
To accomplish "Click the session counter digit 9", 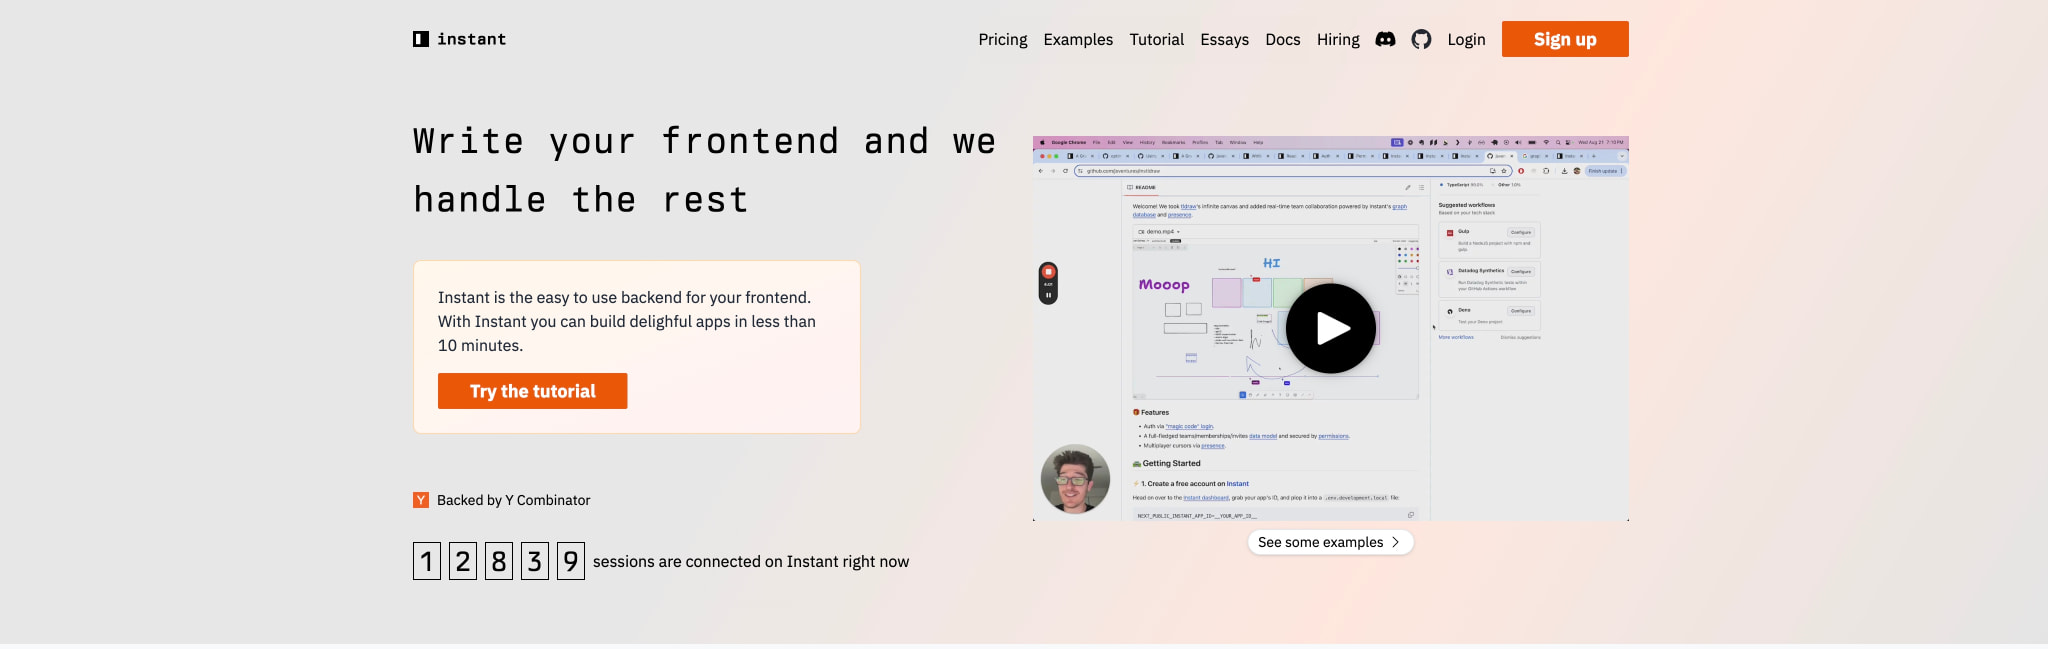I will tap(571, 561).
